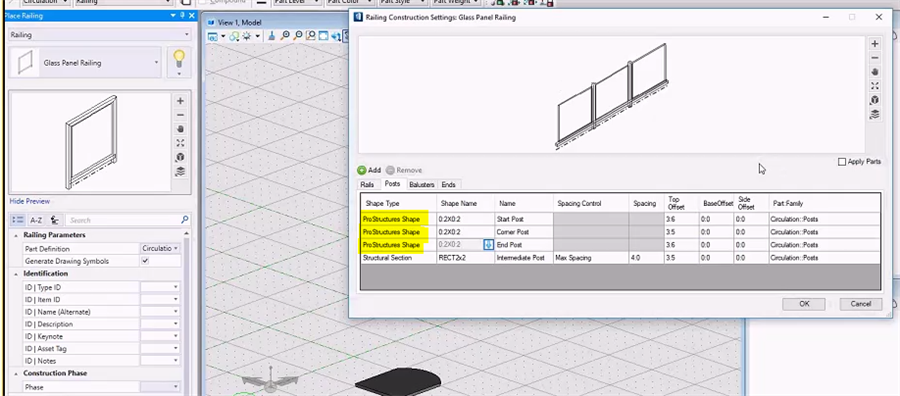This screenshot has height=396, width=900.
Task: Confirm dialog with OK
Action: pyautogui.click(x=804, y=304)
